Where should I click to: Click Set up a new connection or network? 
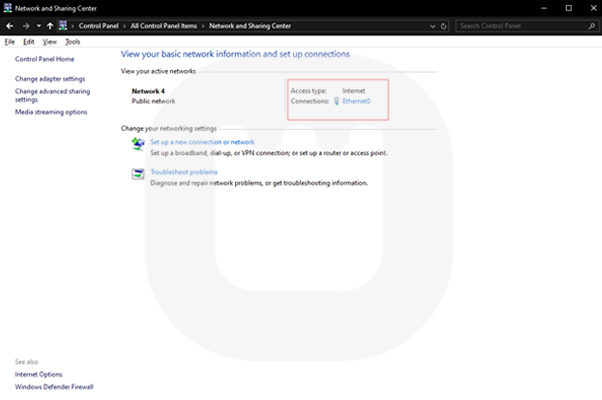[x=202, y=142]
